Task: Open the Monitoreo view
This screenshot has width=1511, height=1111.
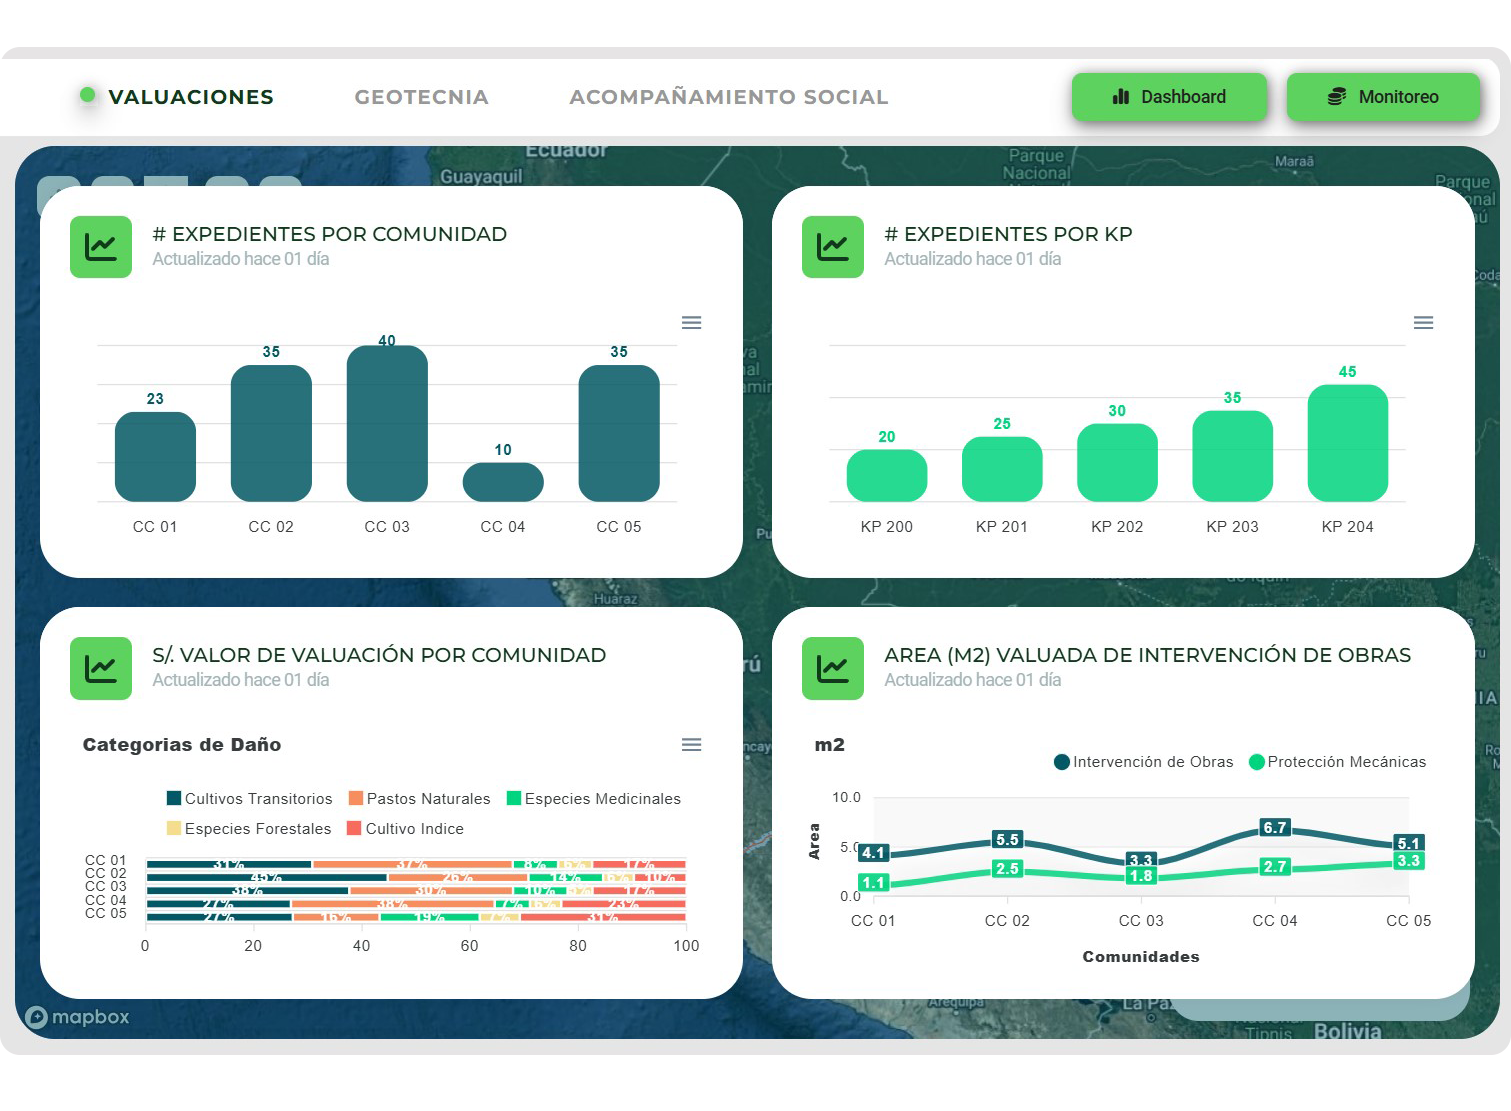Action: (1383, 97)
